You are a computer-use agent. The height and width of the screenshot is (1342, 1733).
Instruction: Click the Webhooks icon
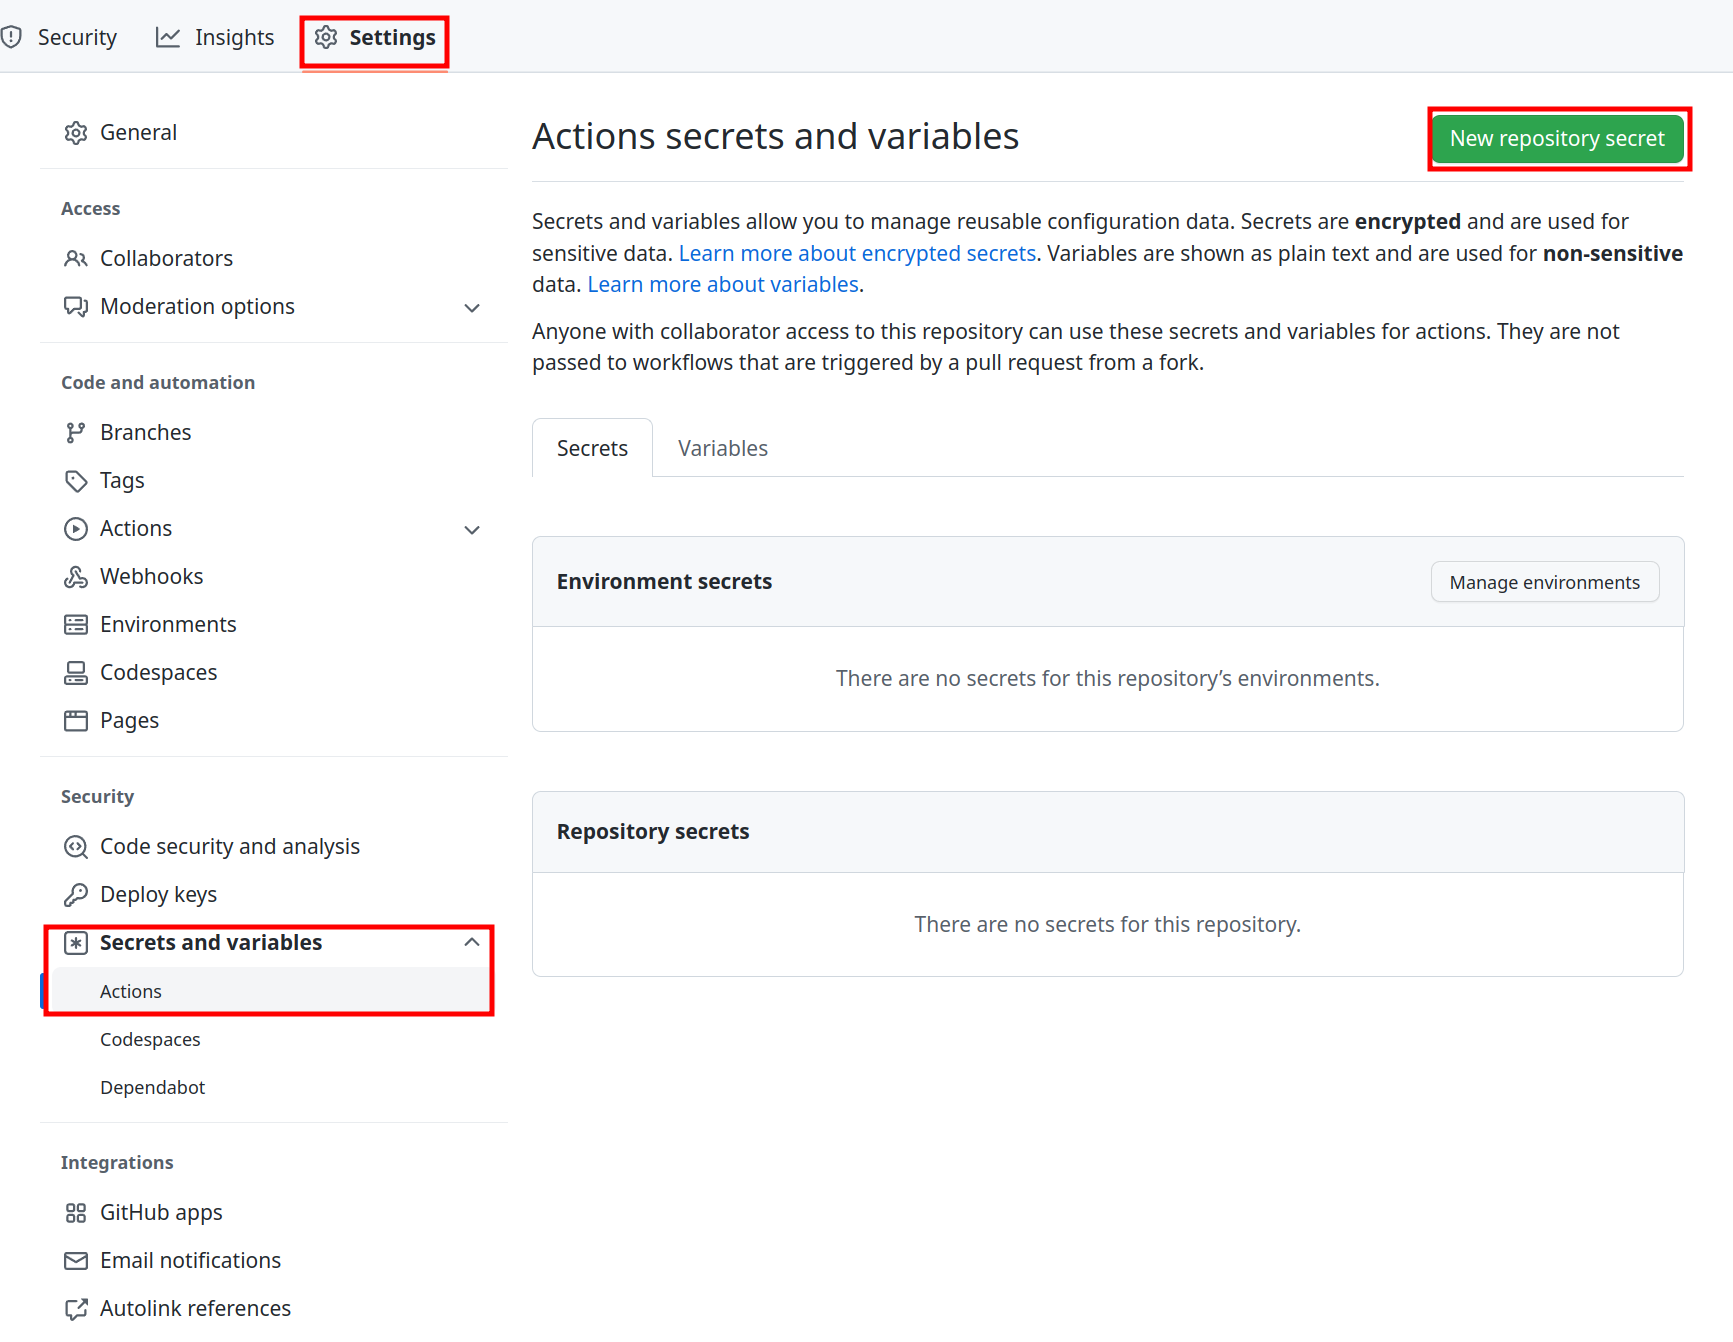coord(76,577)
